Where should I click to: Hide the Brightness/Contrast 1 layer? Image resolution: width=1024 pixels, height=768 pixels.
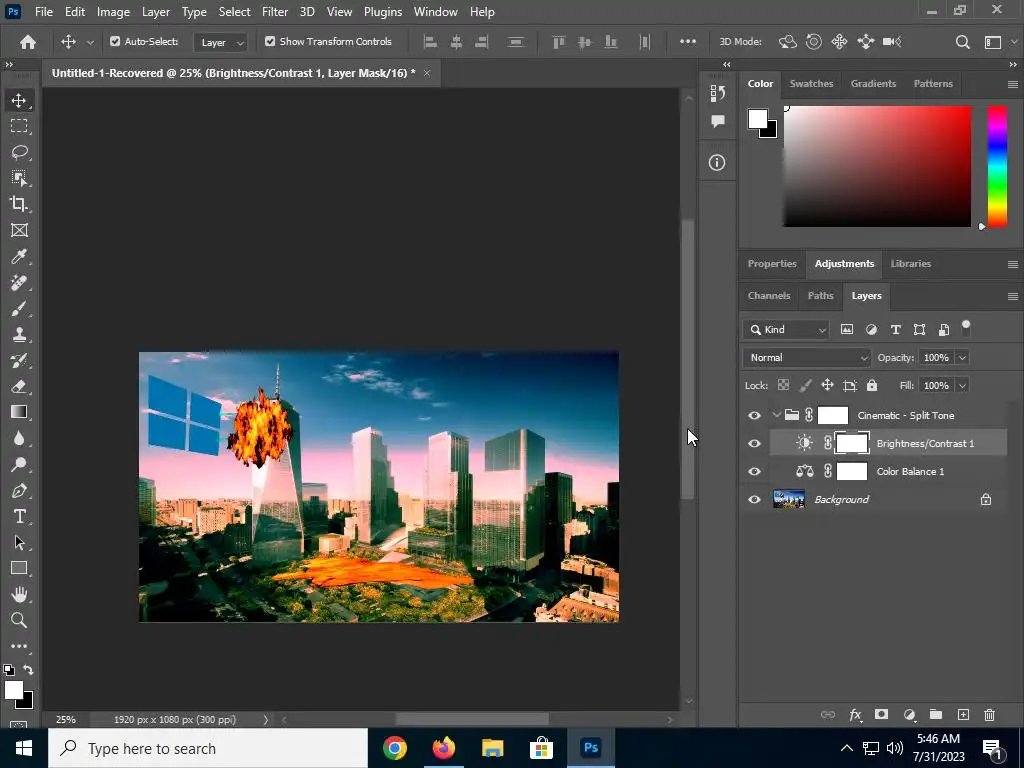coord(754,443)
